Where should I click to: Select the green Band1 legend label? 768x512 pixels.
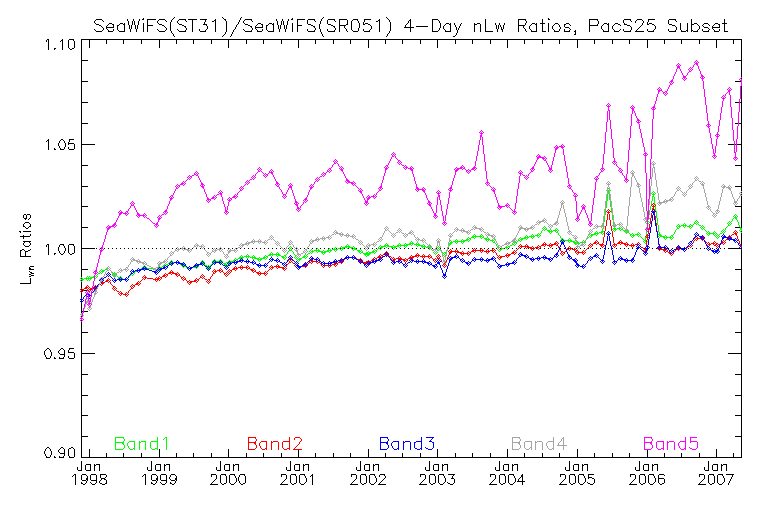coord(142,444)
